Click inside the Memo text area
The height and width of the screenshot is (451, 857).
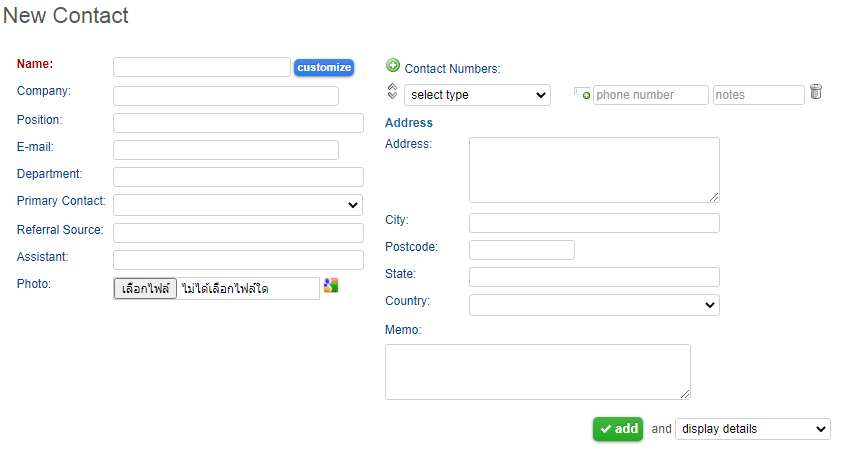click(538, 372)
